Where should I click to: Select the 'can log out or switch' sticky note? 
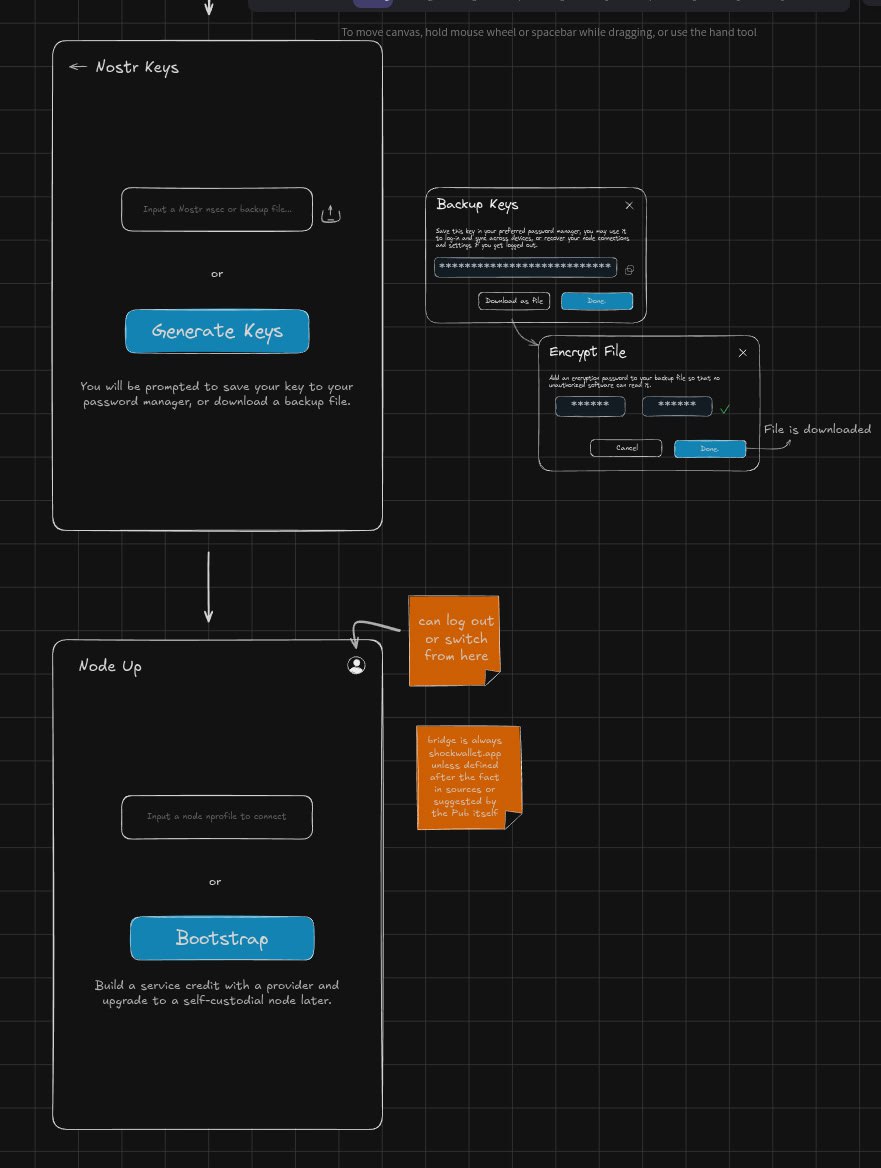[x=455, y=639]
